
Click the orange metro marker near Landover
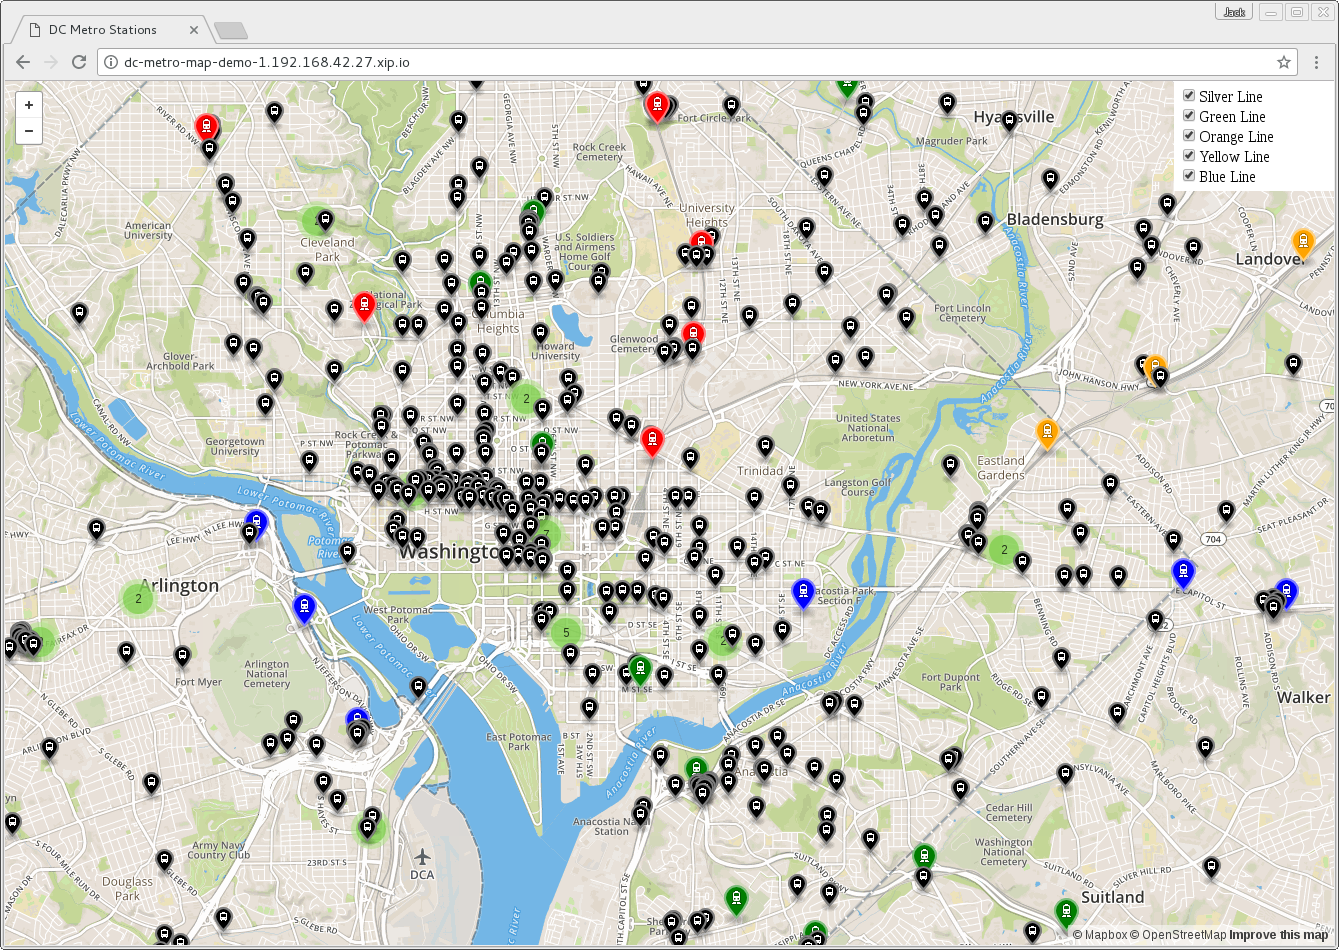[1302, 242]
